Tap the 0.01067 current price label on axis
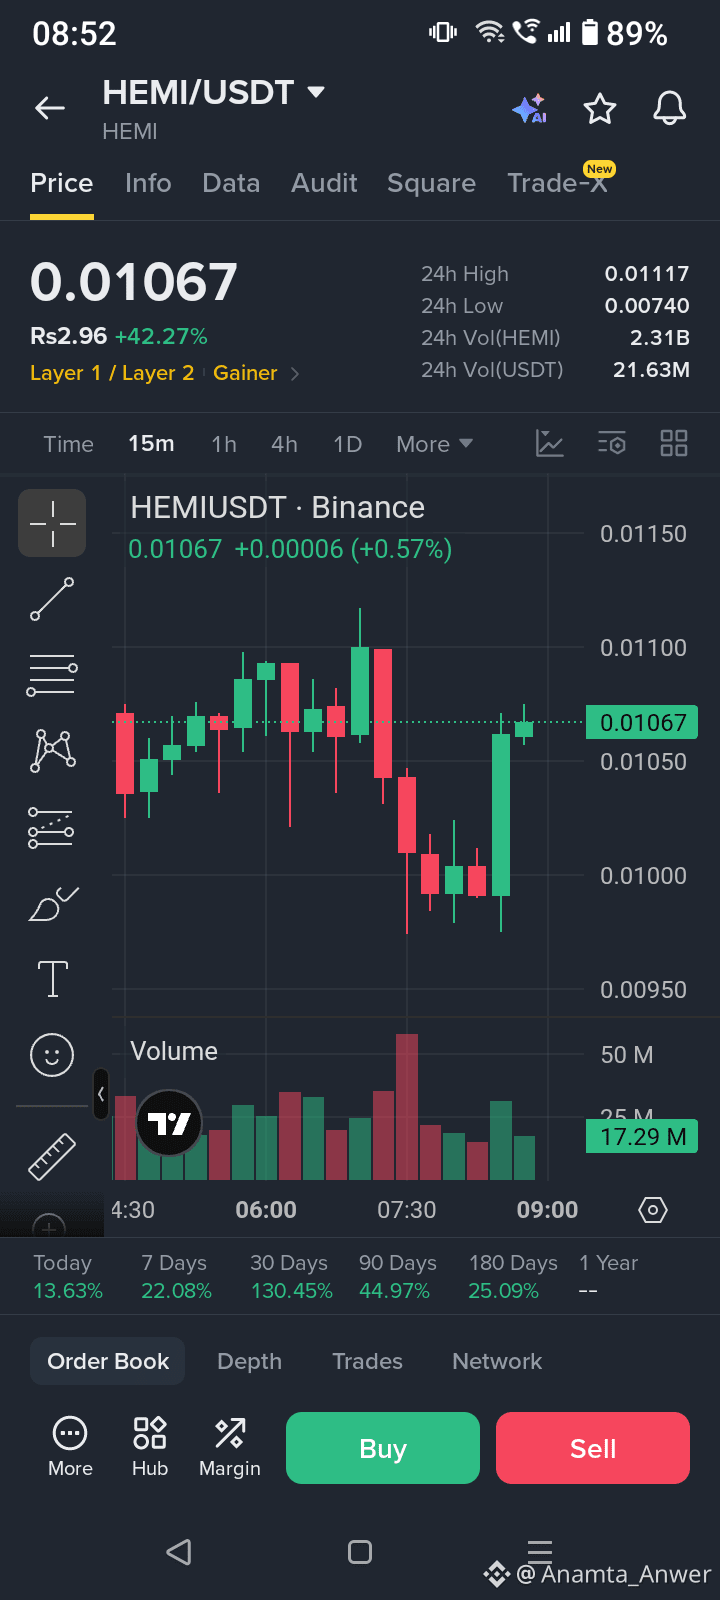The width and height of the screenshot is (720, 1600). [x=642, y=722]
